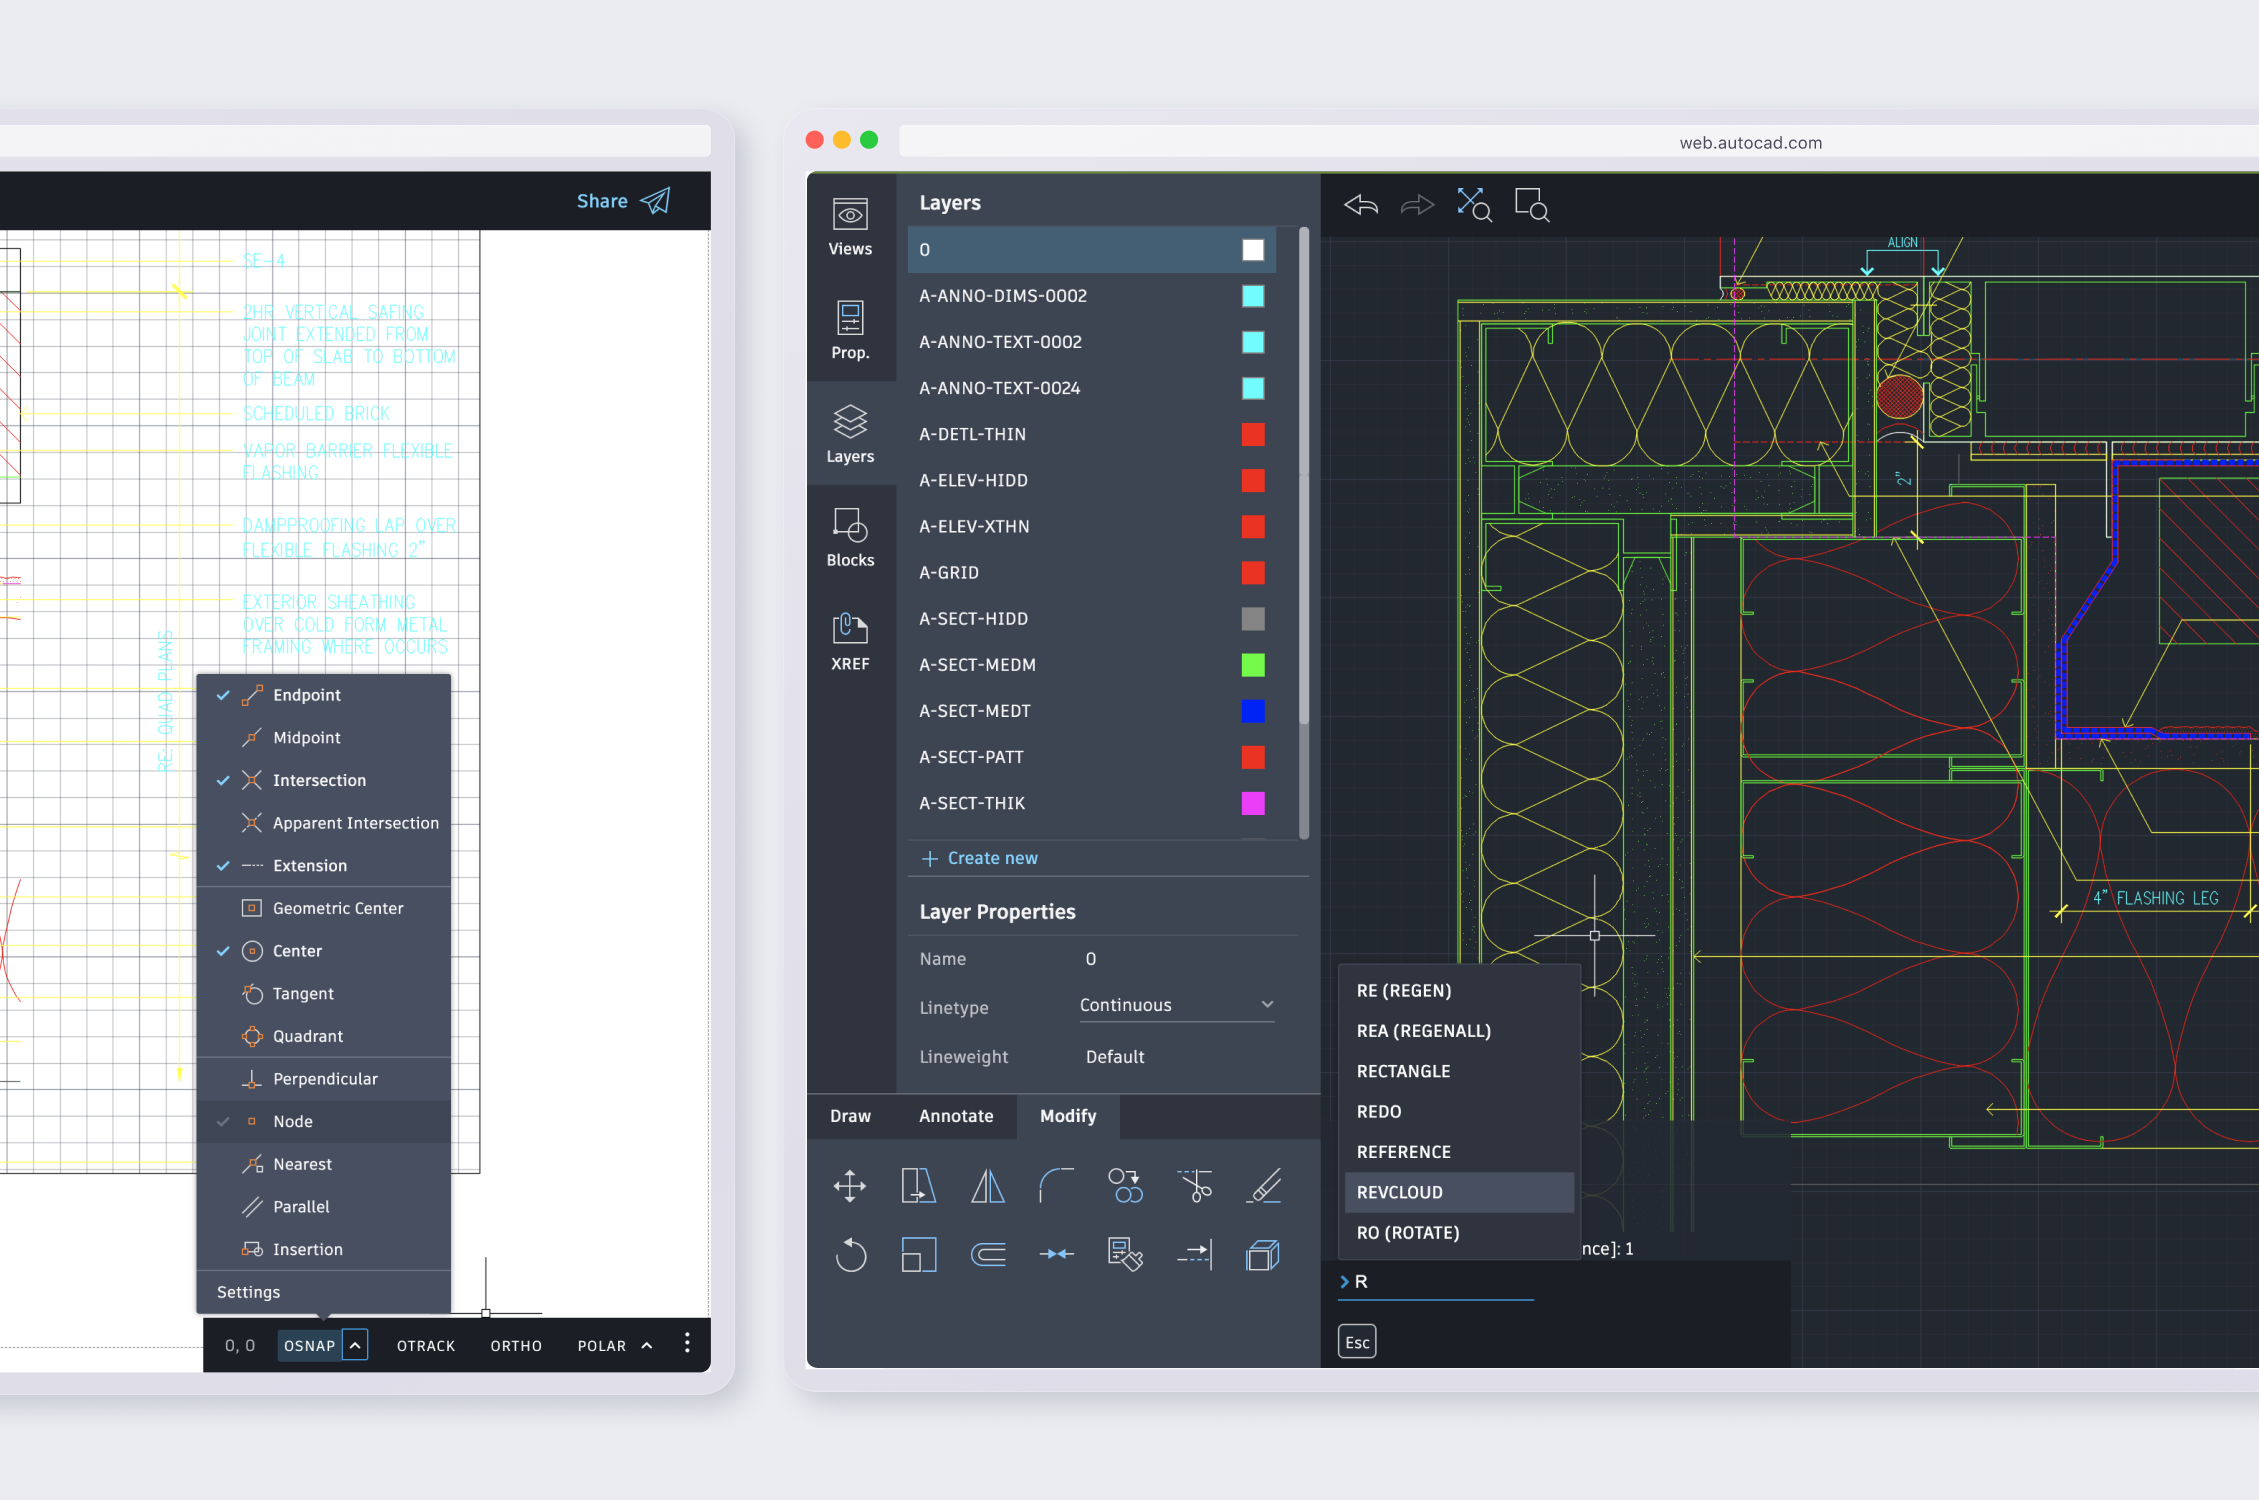
Task: Click the zoom extents icon
Action: click(1473, 205)
